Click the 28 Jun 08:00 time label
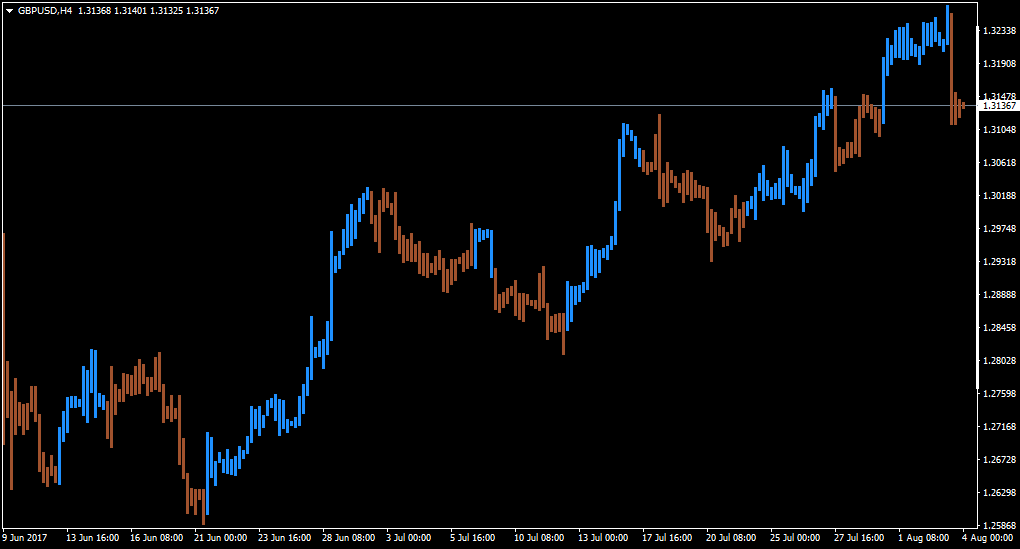The image size is (1020, 549). coord(349,538)
